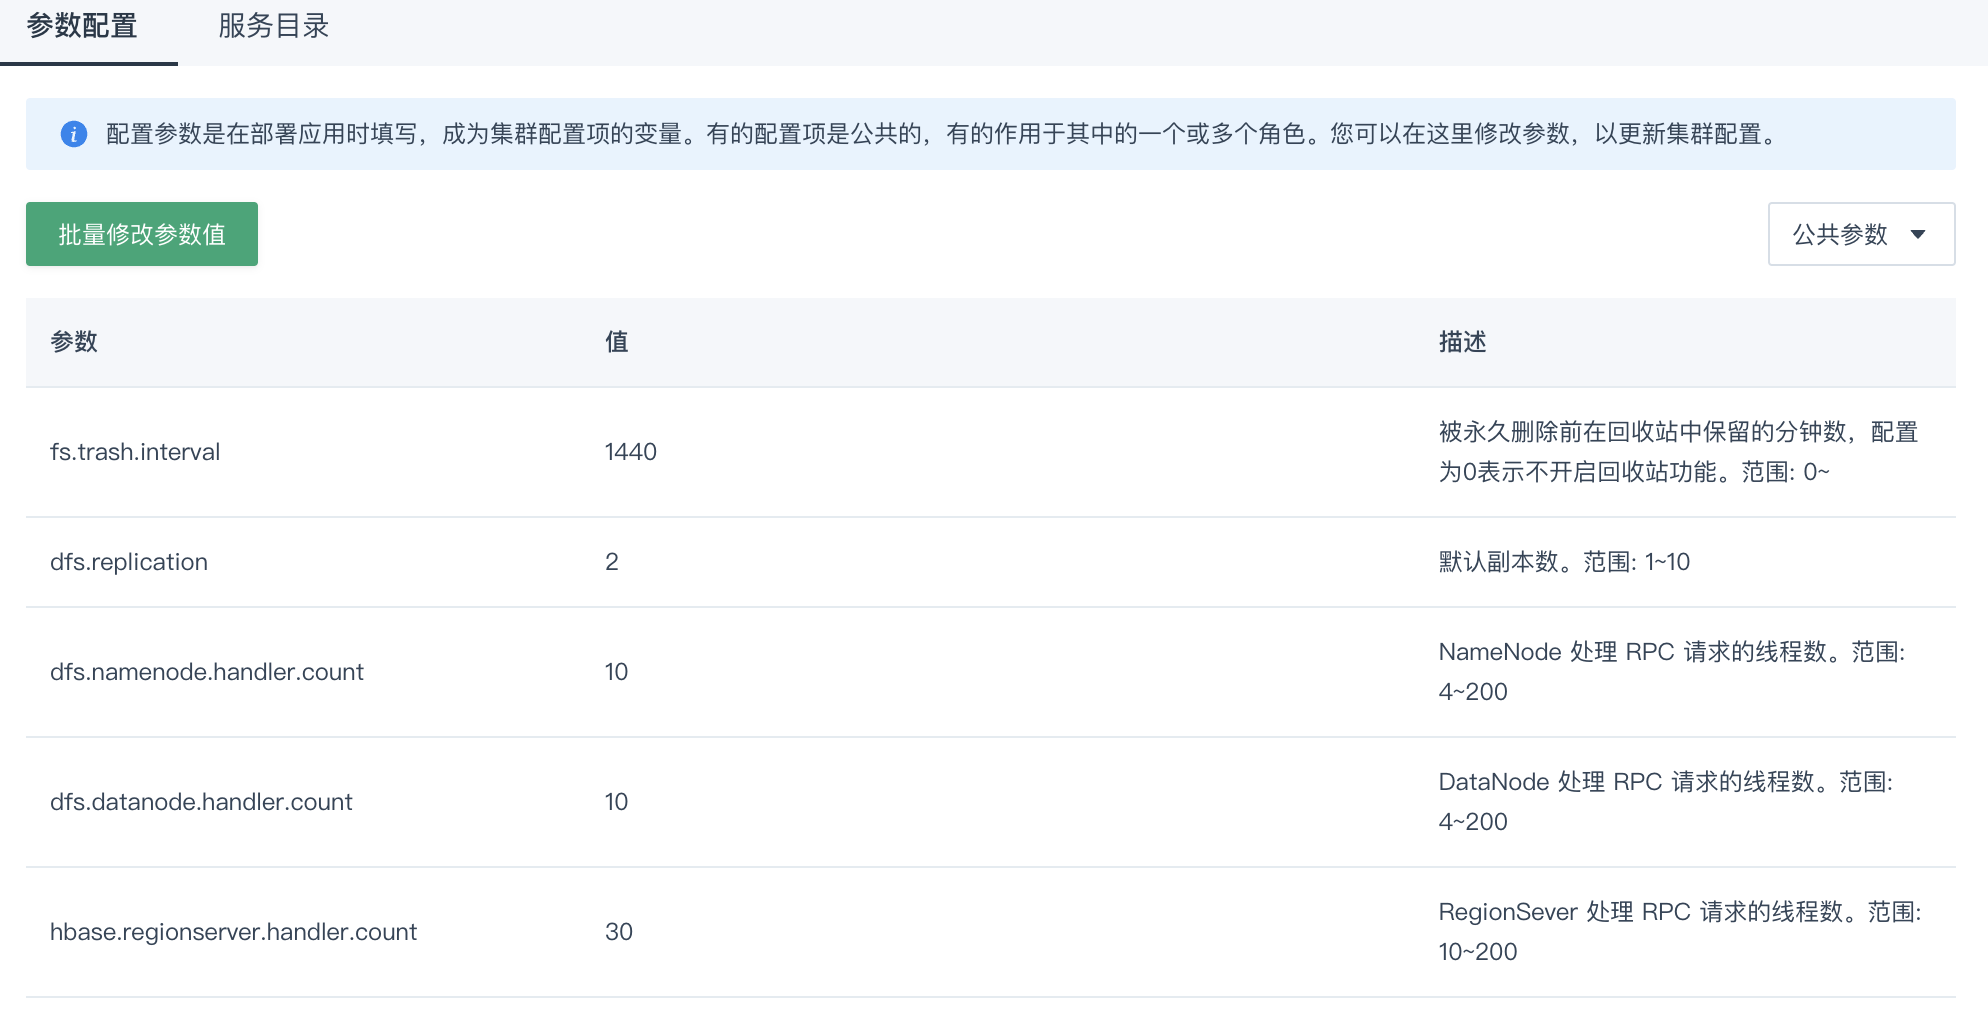Viewport: 1988px width, 1012px height.
Task: Click the dropdown arrow beside 公共参数
Action: click(1918, 234)
